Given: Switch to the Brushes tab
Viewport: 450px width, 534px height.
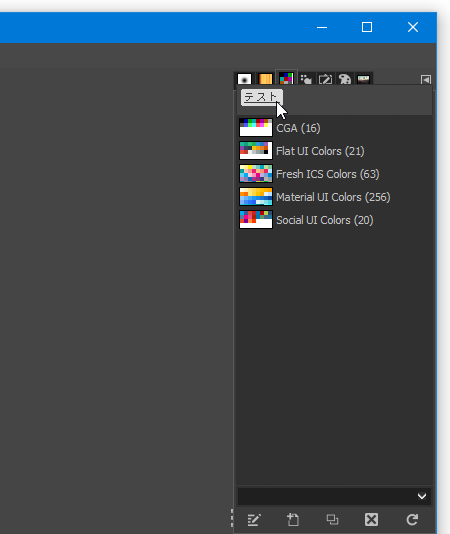Looking at the screenshot, I should tap(244, 79).
